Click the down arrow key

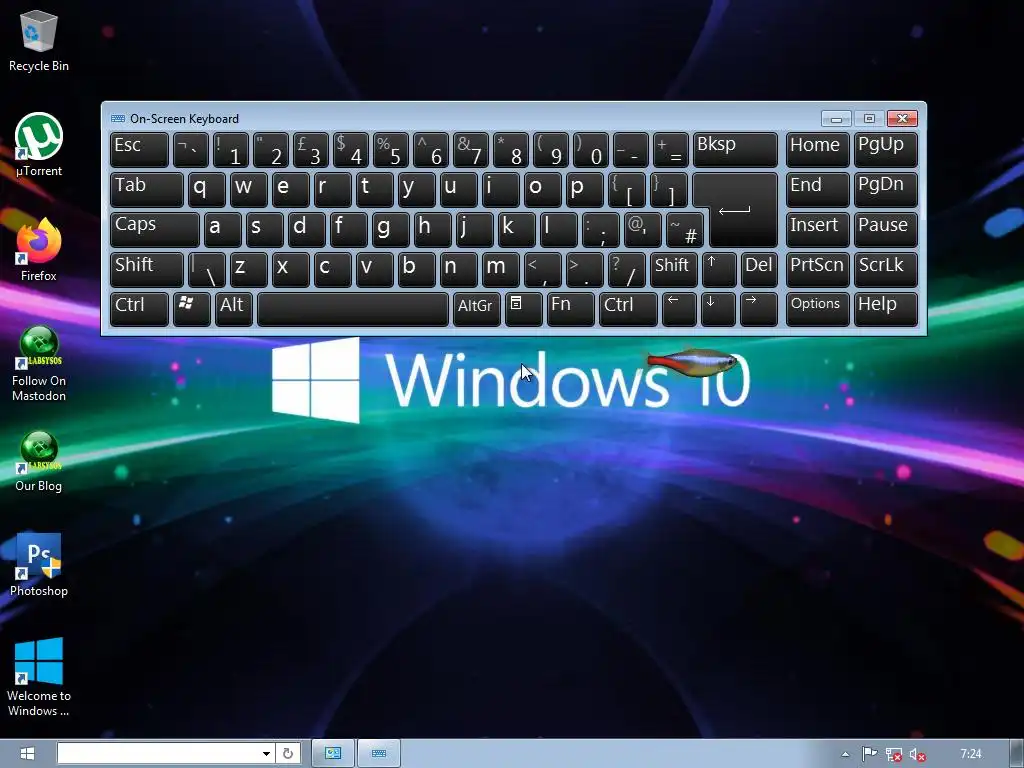tap(718, 310)
